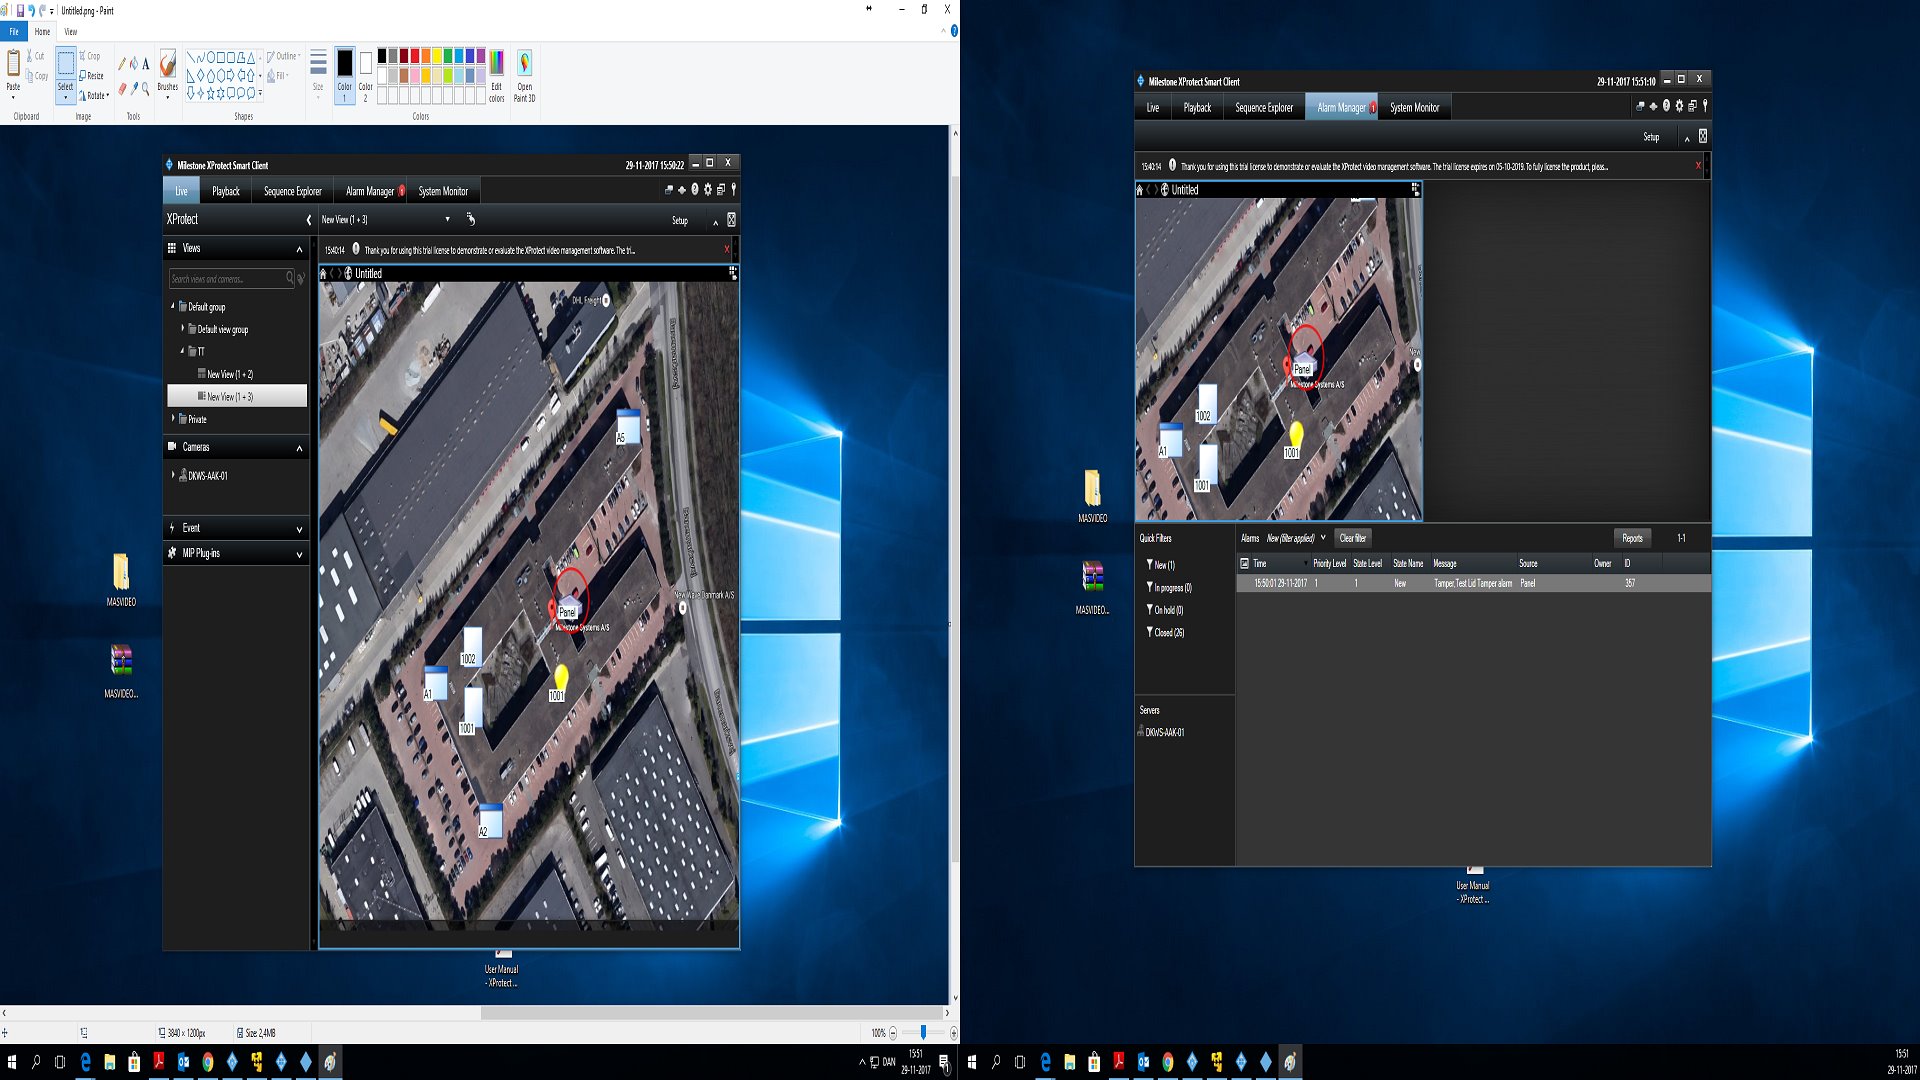Click Open Paint 3D icon
The width and height of the screenshot is (1920, 1080).
[x=524, y=75]
